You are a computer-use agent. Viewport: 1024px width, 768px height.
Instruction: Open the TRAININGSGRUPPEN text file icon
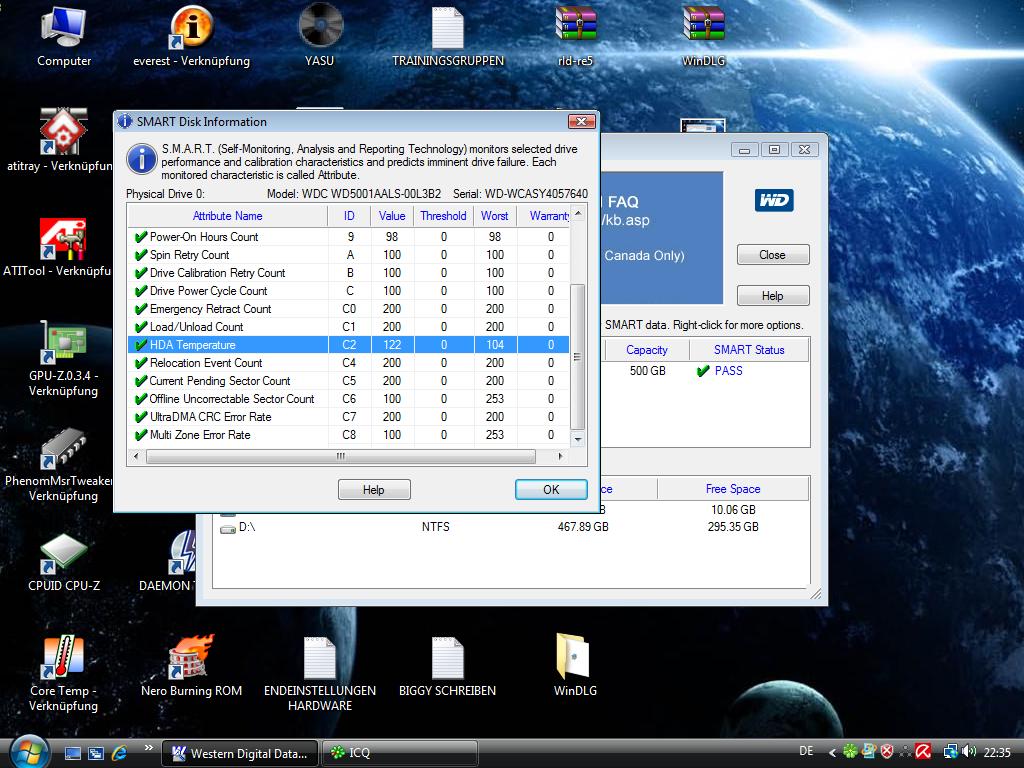click(447, 27)
